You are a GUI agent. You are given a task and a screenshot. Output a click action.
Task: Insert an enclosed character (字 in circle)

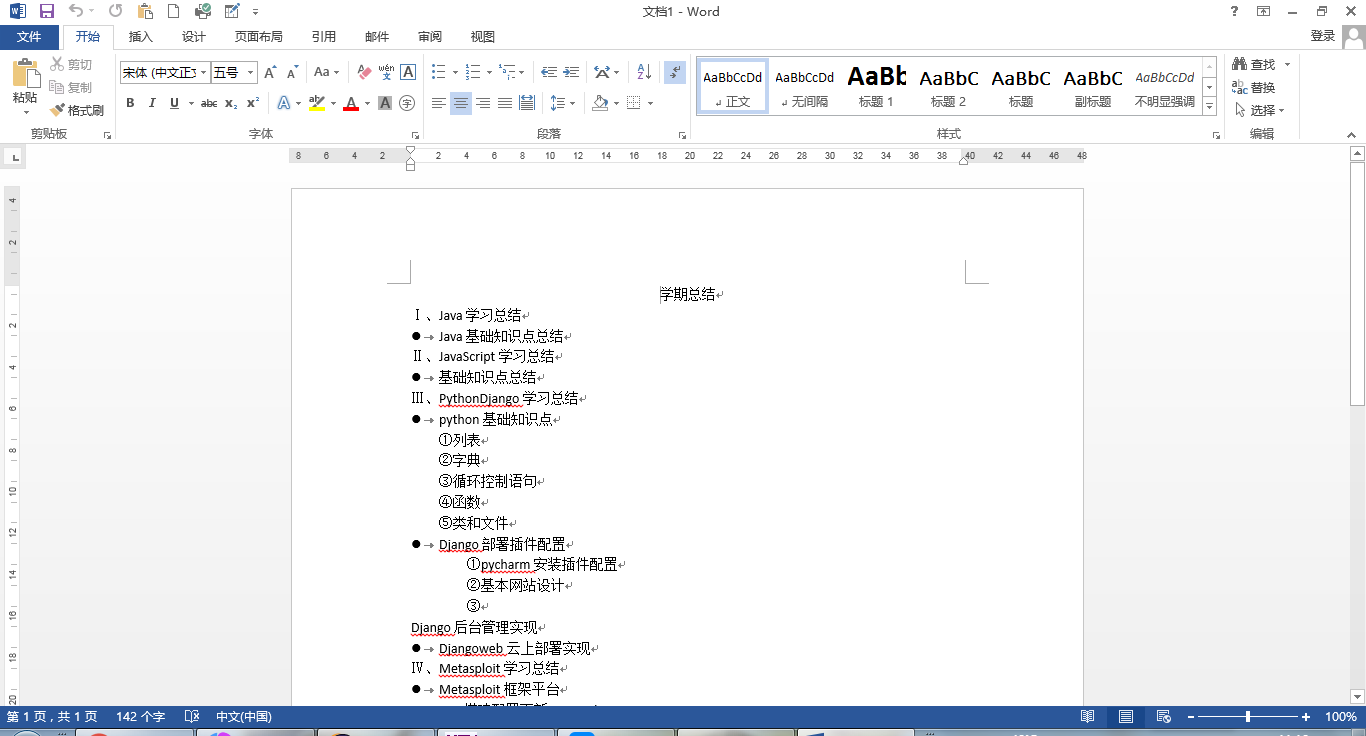click(407, 103)
